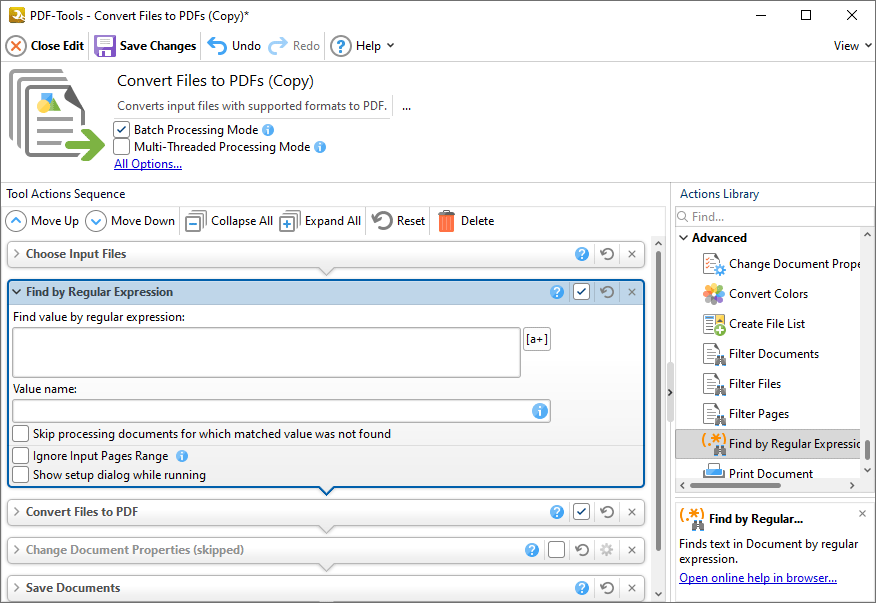The image size is (876, 603).
Task: Click the Move Up button
Action: coord(42,221)
